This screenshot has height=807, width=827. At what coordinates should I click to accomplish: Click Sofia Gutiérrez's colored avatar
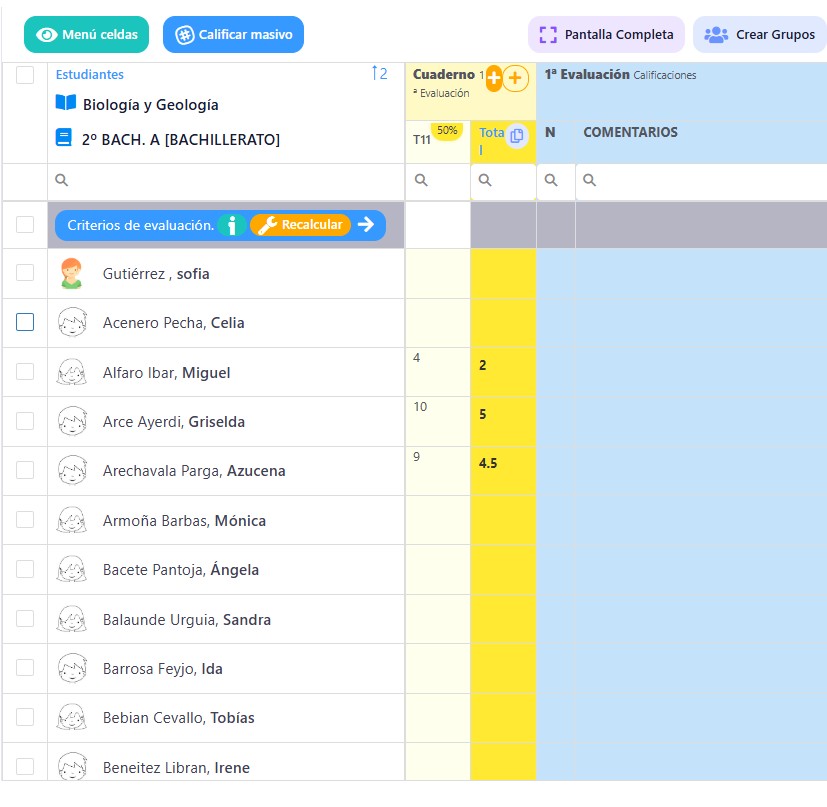[x=71, y=273]
